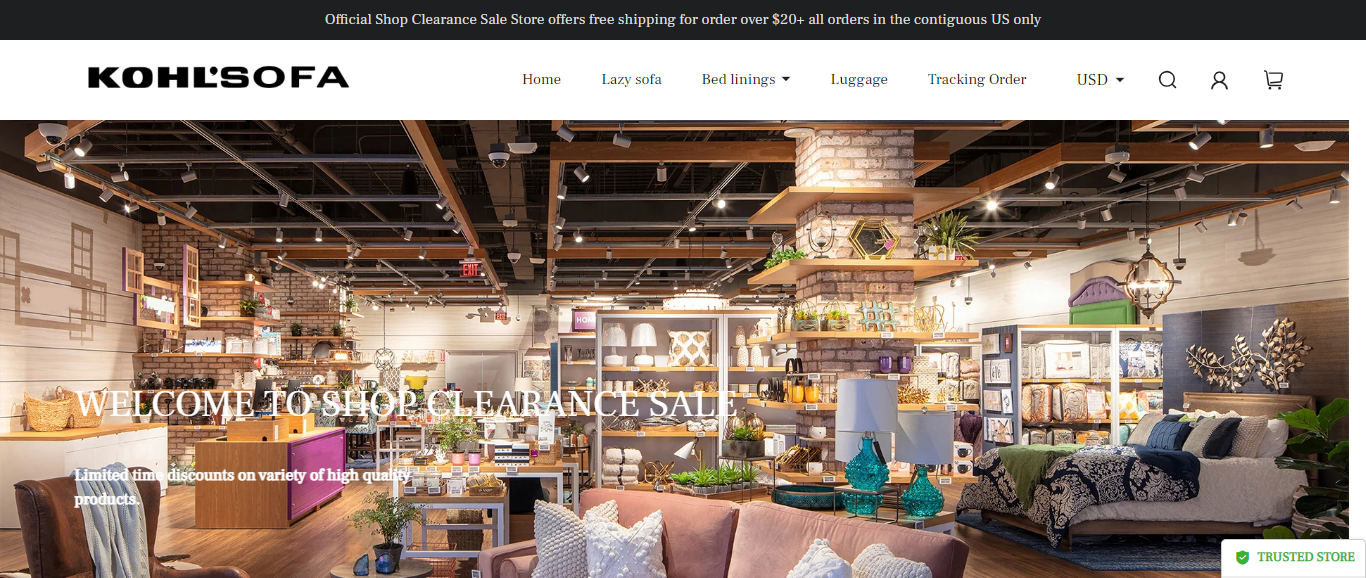Click the Trusted Store badge text
Image resolution: width=1366 pixels, height=578 pixels.
pyautogui.click(x=1306, y=557)
